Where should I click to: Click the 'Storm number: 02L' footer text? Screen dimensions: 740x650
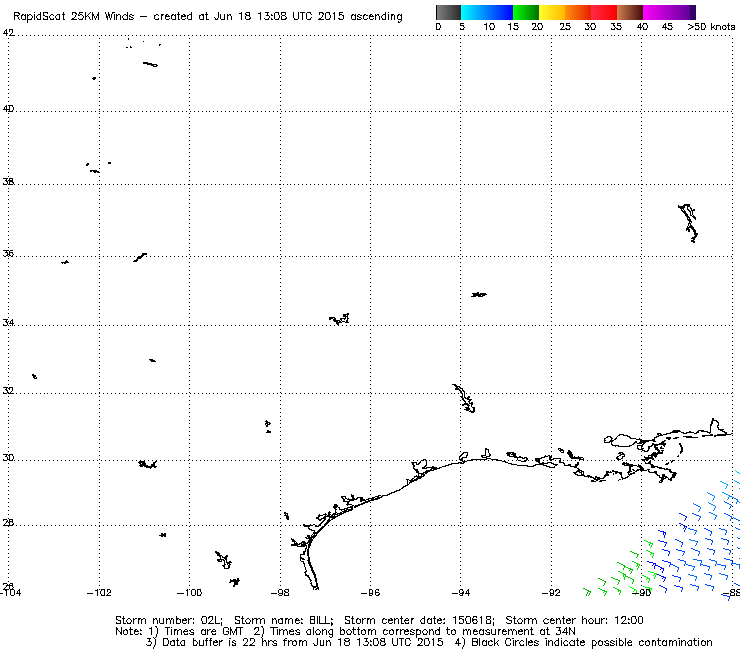tap(169, 620)
